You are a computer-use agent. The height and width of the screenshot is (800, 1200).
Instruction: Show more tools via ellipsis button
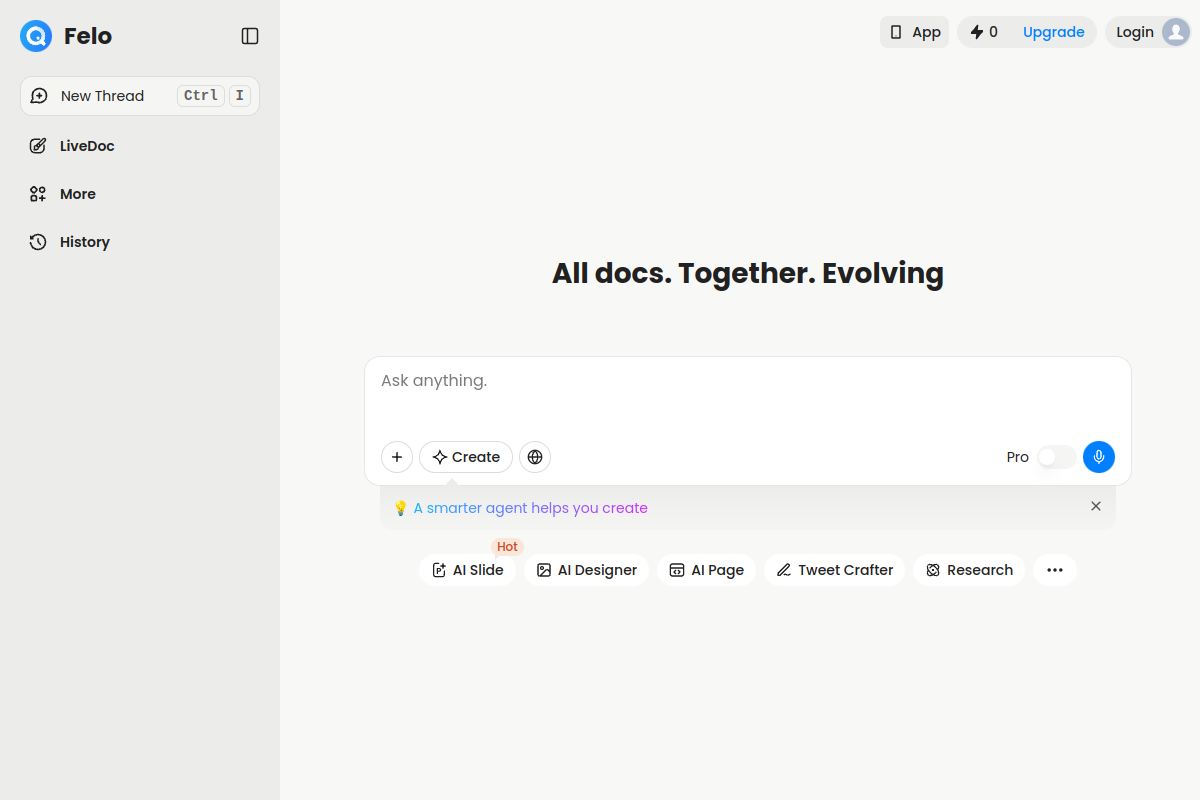[1055, 570]
